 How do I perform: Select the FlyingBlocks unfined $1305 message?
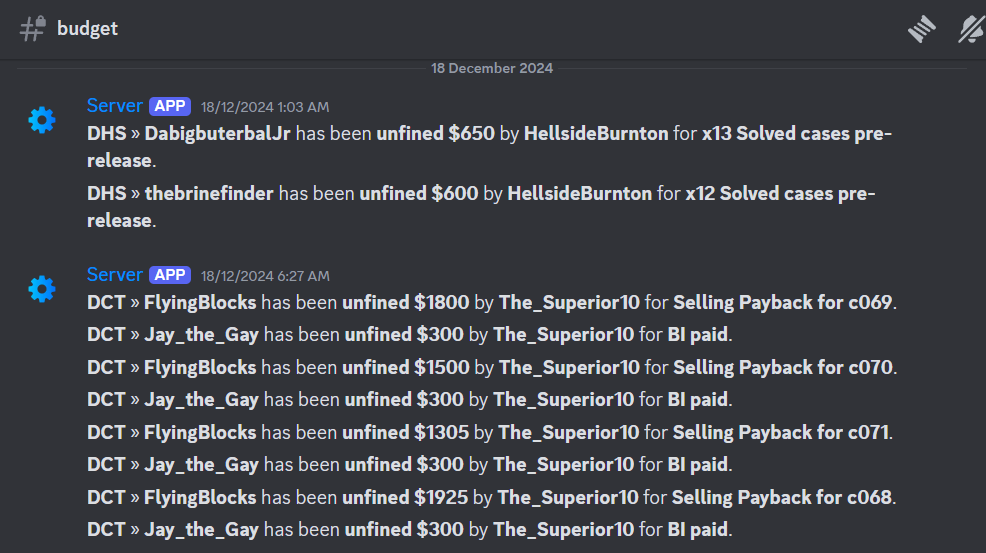pos(490,433)
